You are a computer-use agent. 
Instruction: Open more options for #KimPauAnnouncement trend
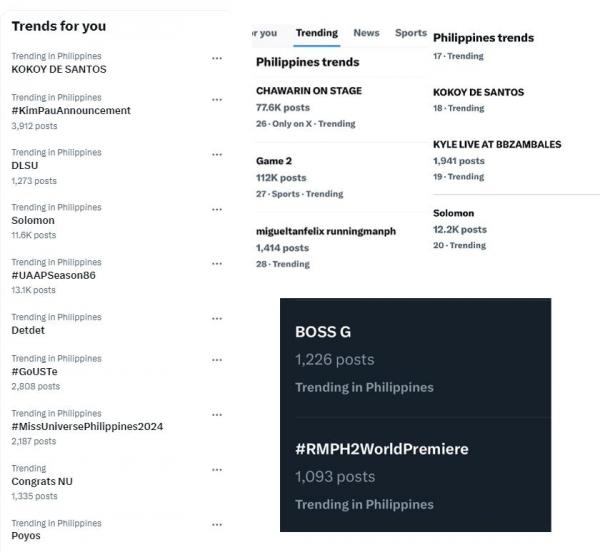click(x=217, y=99)
